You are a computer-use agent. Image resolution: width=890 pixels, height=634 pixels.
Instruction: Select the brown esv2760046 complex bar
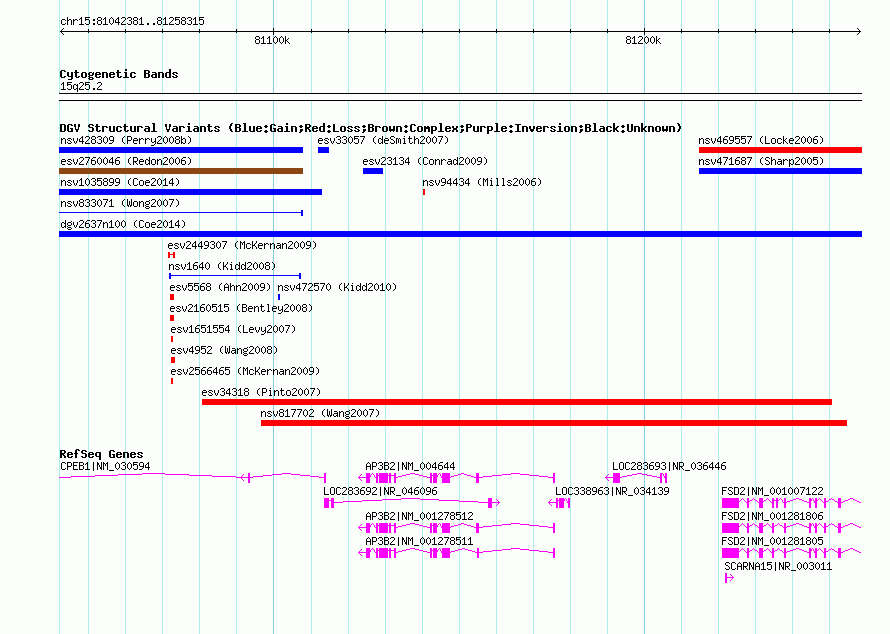click(x=181, y=171)
